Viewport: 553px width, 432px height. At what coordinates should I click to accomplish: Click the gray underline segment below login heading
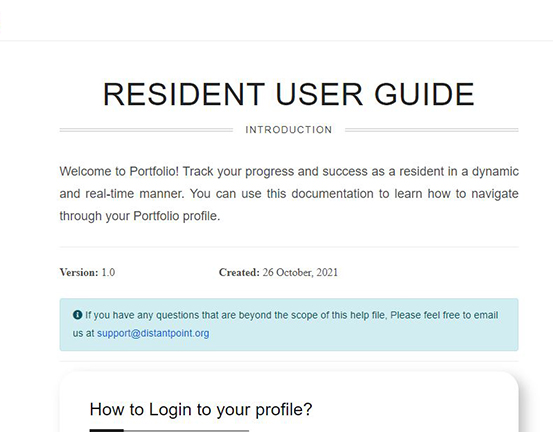(x=186, y=431)
